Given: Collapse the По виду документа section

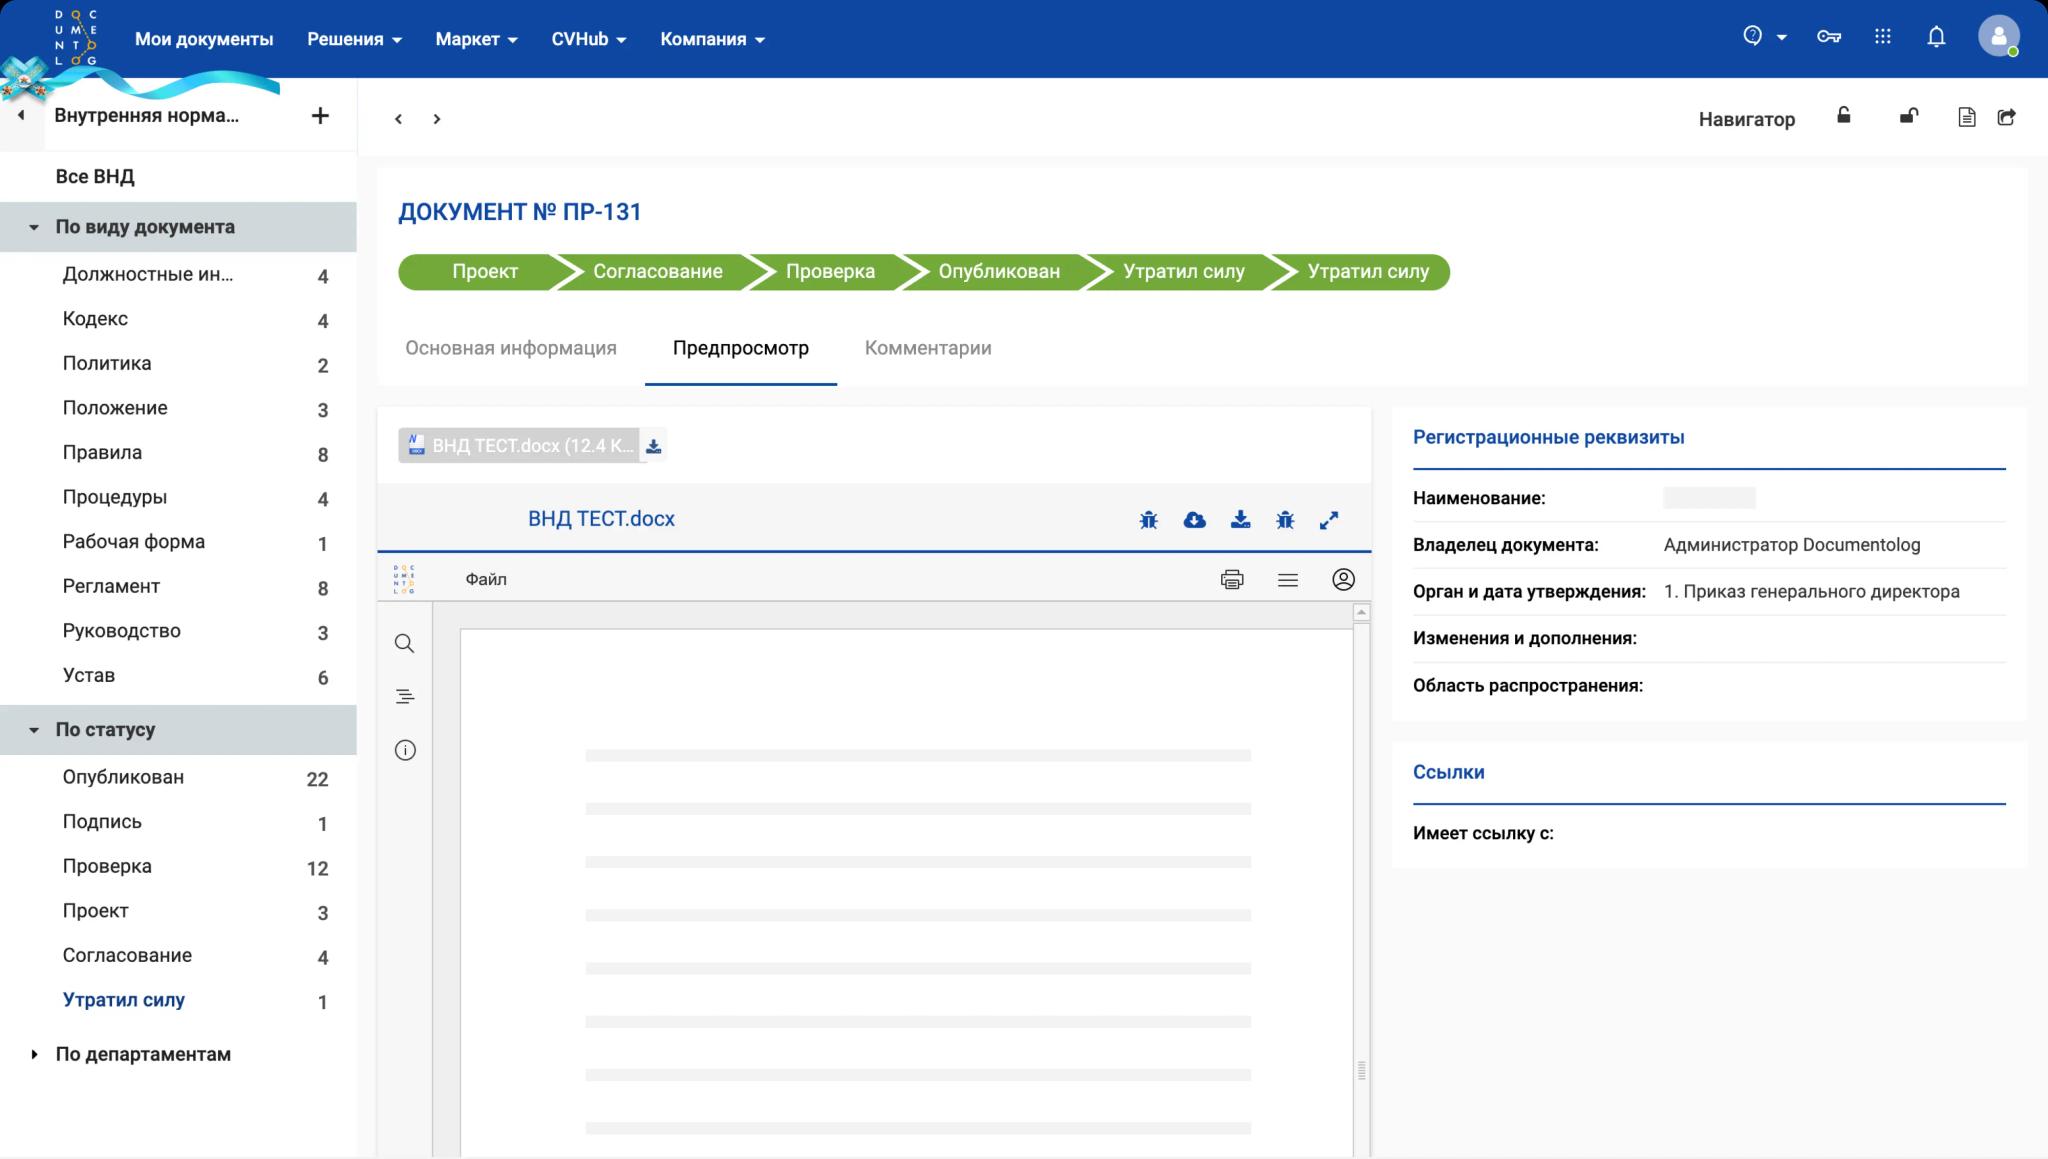Looking at the screenshot, I should 34,227.
